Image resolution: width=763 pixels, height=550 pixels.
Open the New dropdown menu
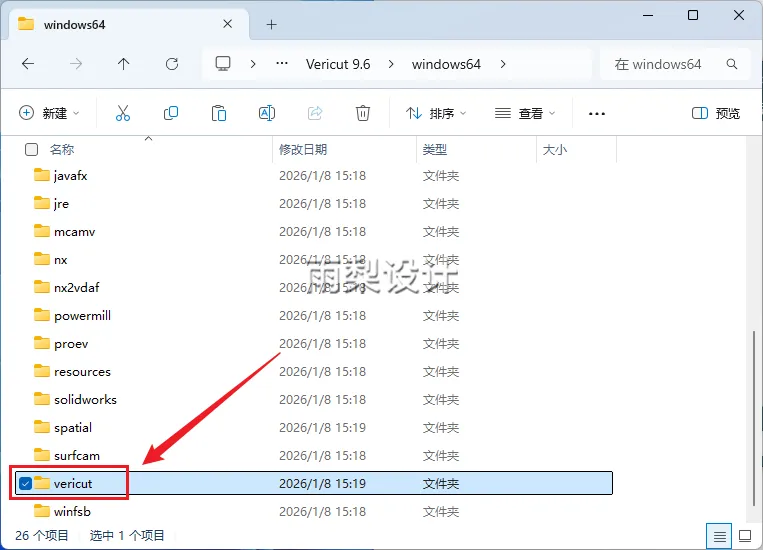(x=49, y=113)
